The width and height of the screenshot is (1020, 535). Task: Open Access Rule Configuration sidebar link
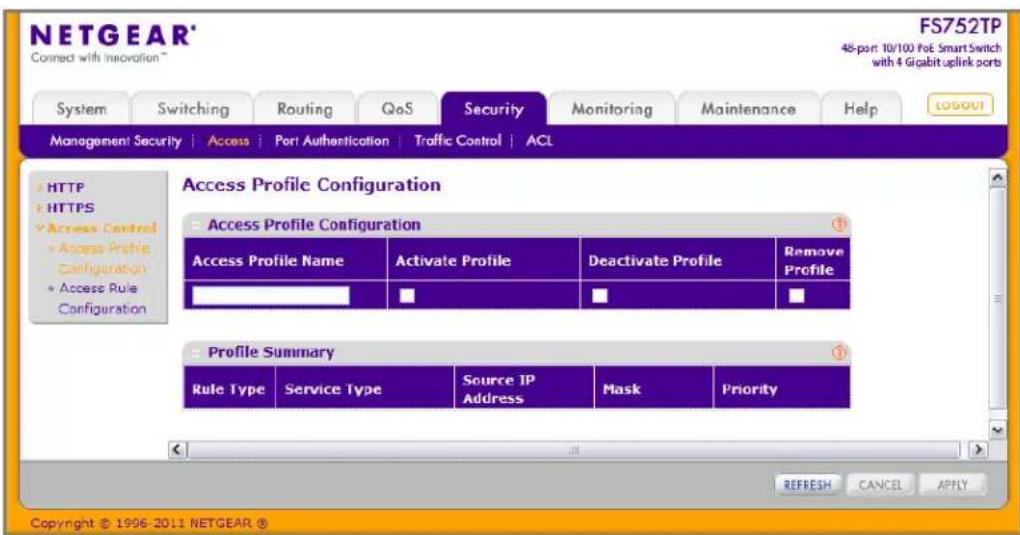101,298
